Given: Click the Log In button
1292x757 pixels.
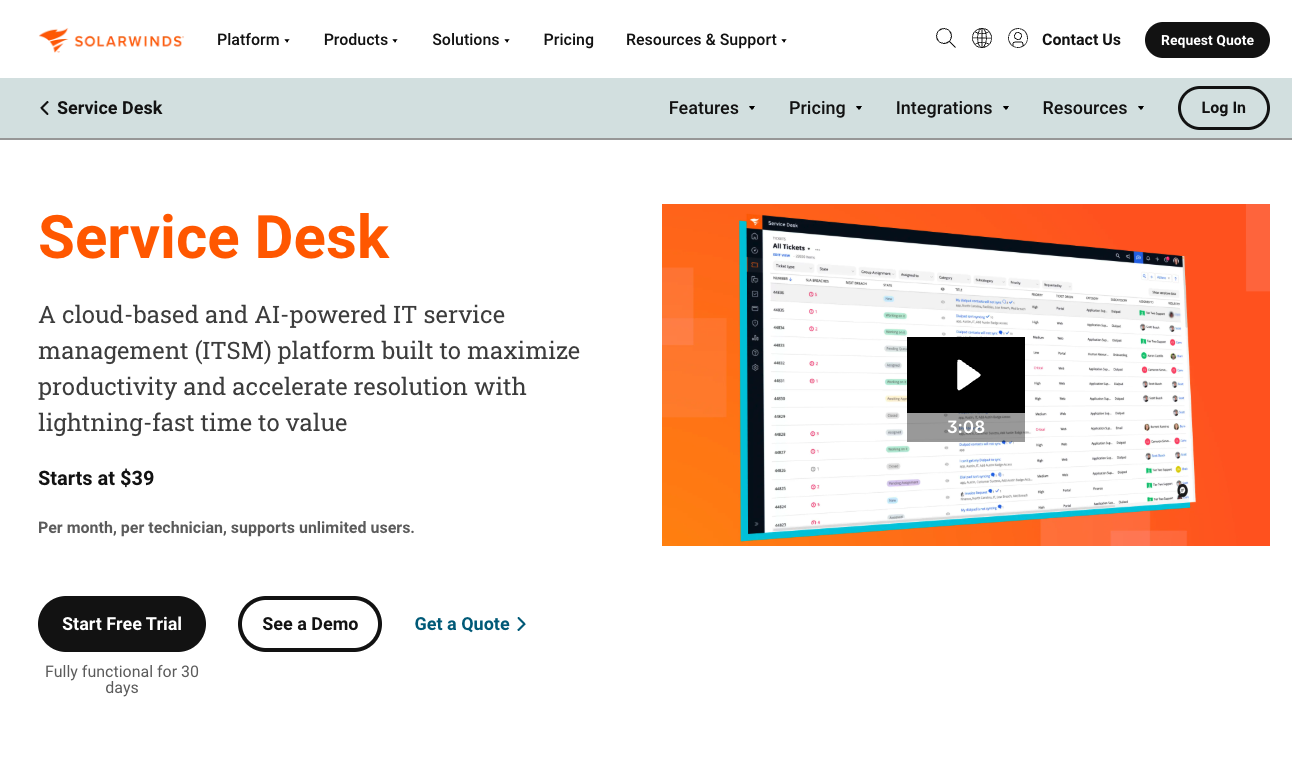Looking at the screenshot, I should (1224, 108).
